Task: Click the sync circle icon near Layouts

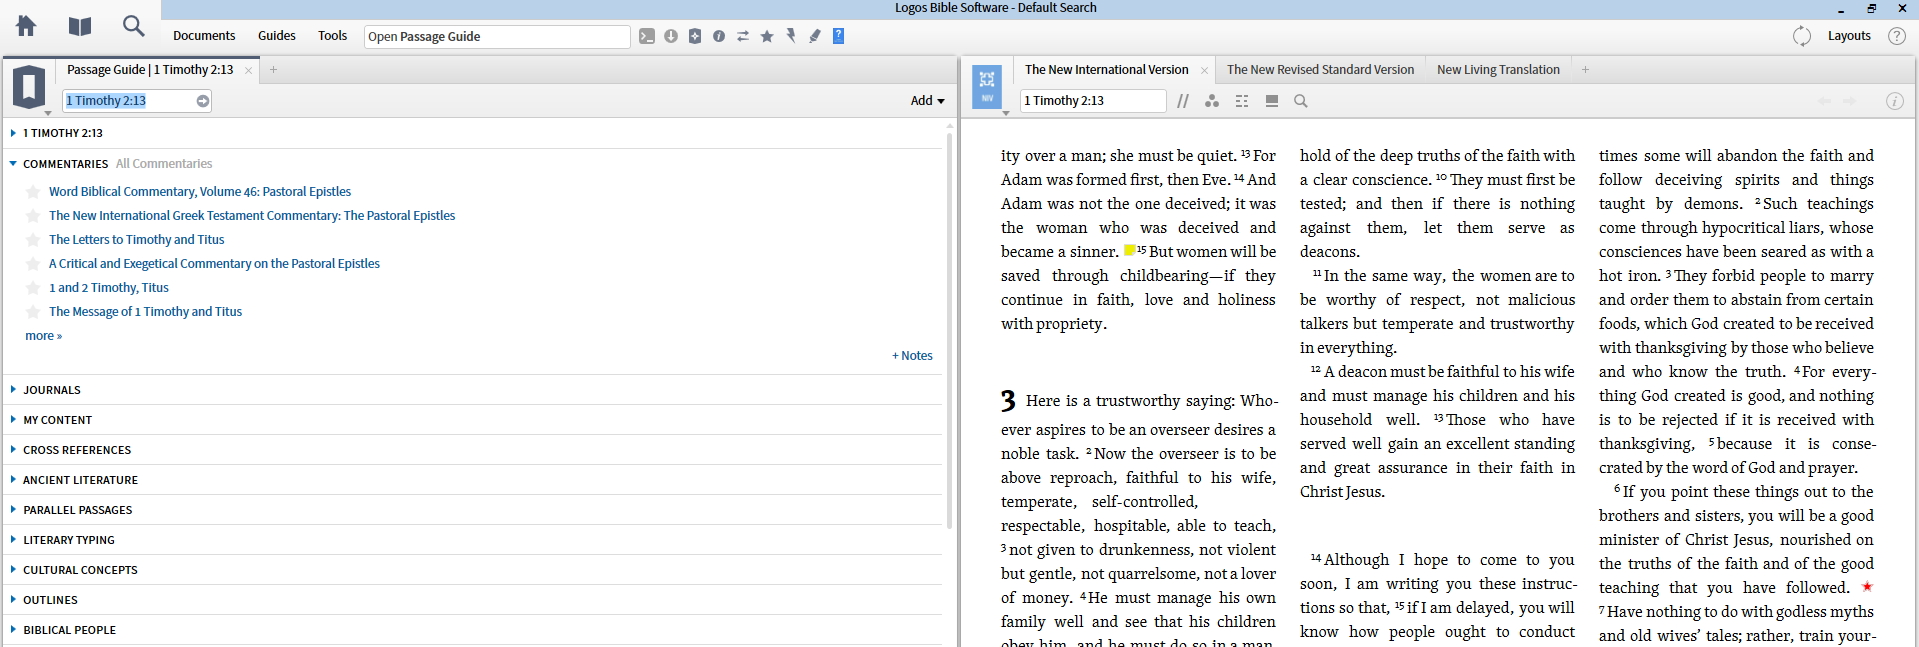Action: pyautogui.click(x=1802, y=36)
